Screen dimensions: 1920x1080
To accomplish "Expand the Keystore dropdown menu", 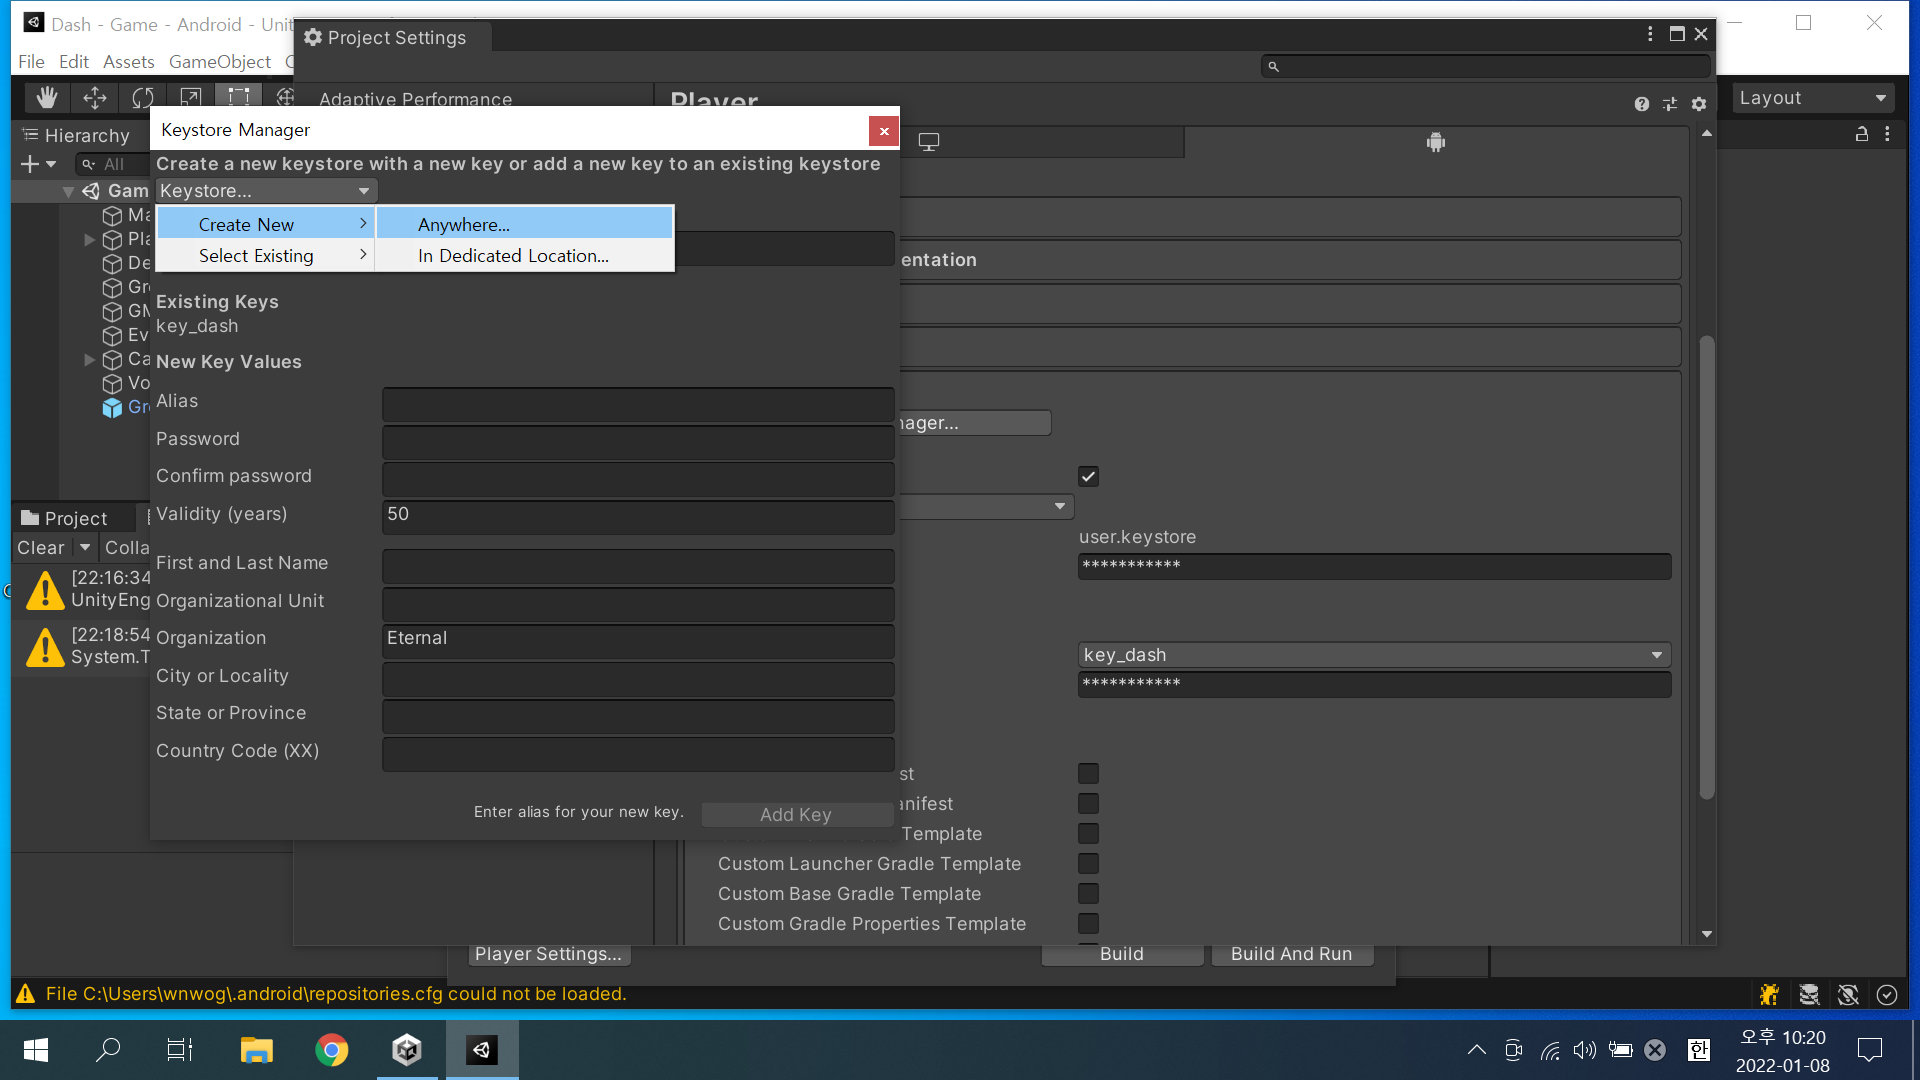I will [264, 190].
